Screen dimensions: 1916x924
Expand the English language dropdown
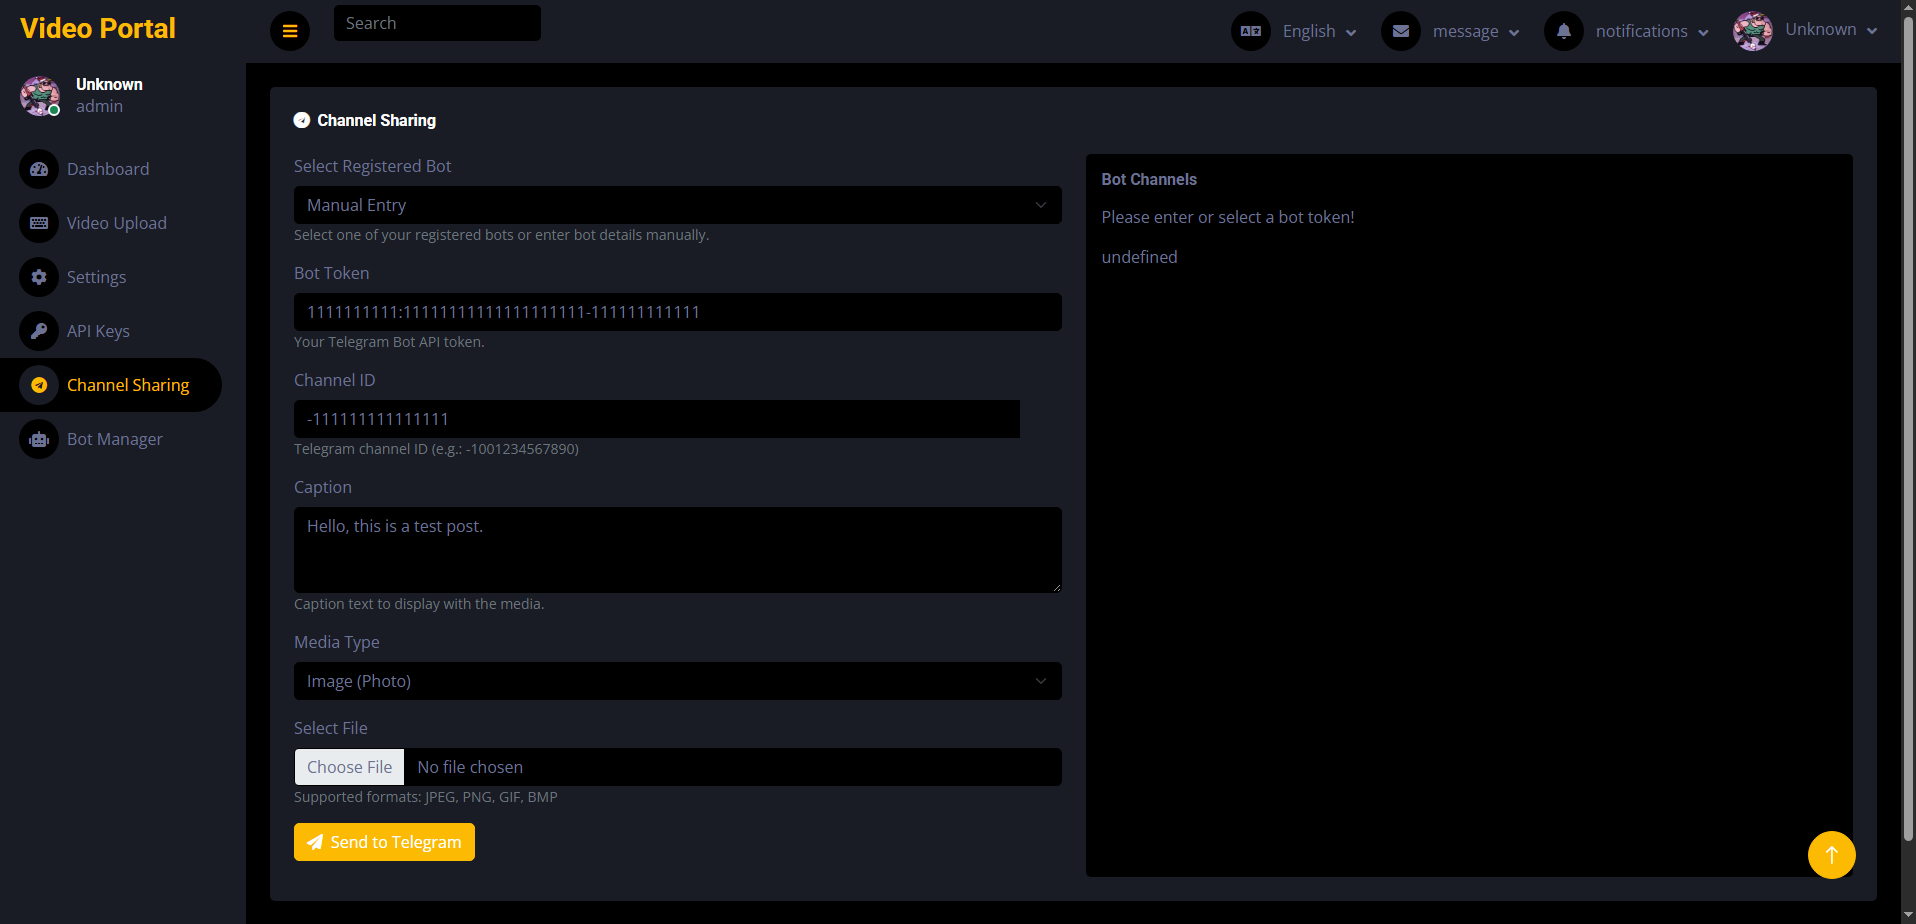pyautogui.click(x=1319, y=31)
